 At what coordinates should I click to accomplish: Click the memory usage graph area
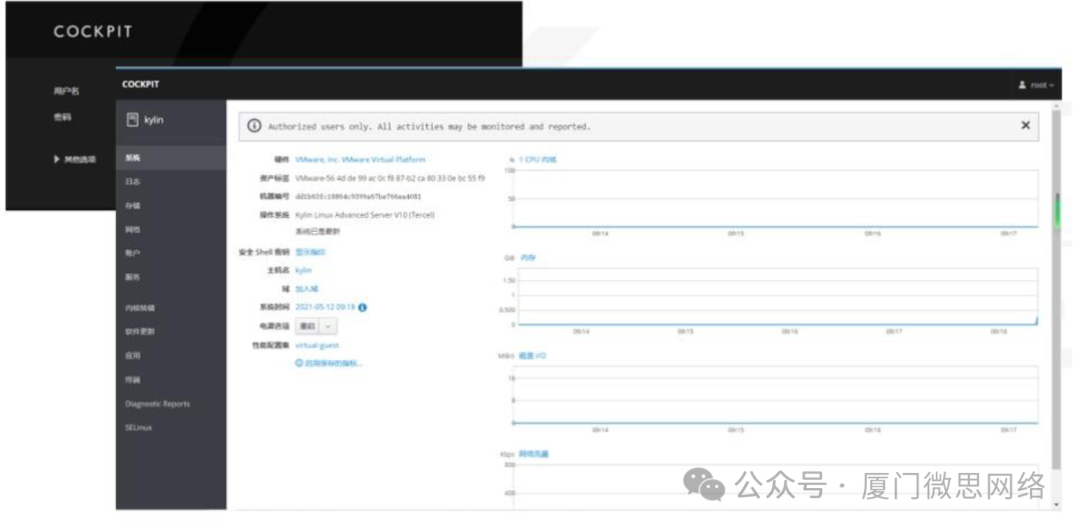pos(778,297)
